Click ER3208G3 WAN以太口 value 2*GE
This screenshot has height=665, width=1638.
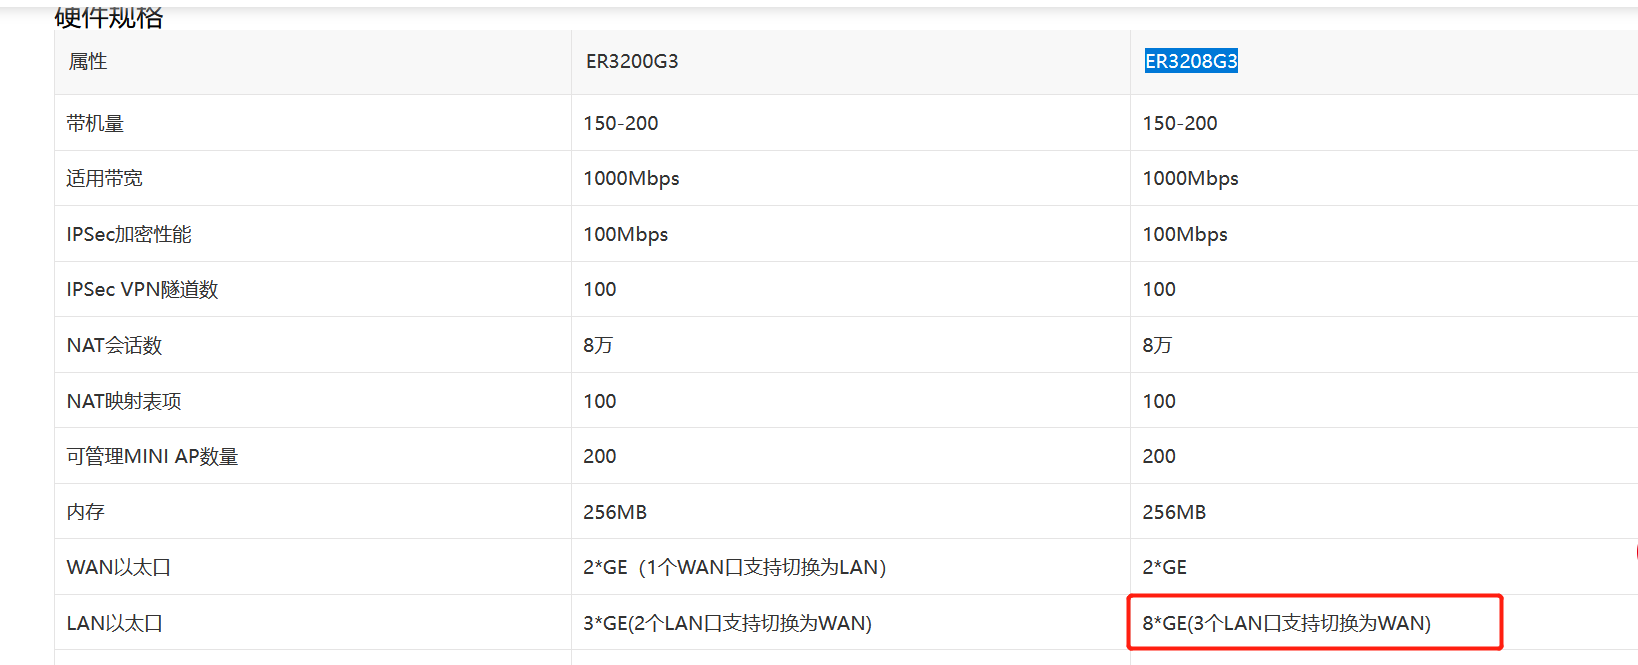click(x=1165, y=567)
